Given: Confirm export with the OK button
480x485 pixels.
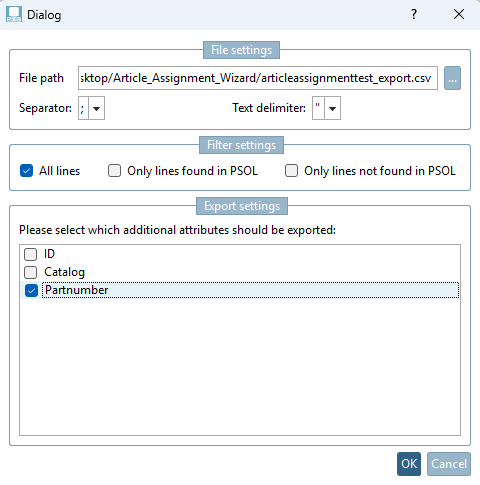Looking at the screenshot, I should click(409, 464).
